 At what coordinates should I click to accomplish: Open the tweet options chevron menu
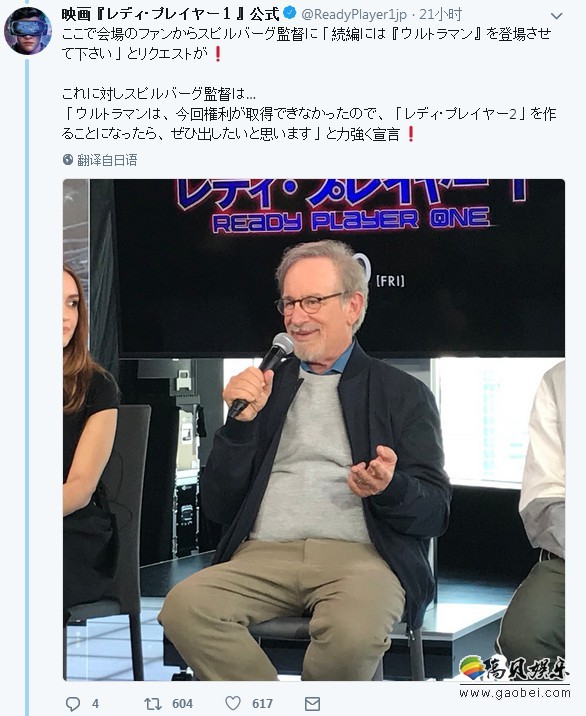[556, 16]
